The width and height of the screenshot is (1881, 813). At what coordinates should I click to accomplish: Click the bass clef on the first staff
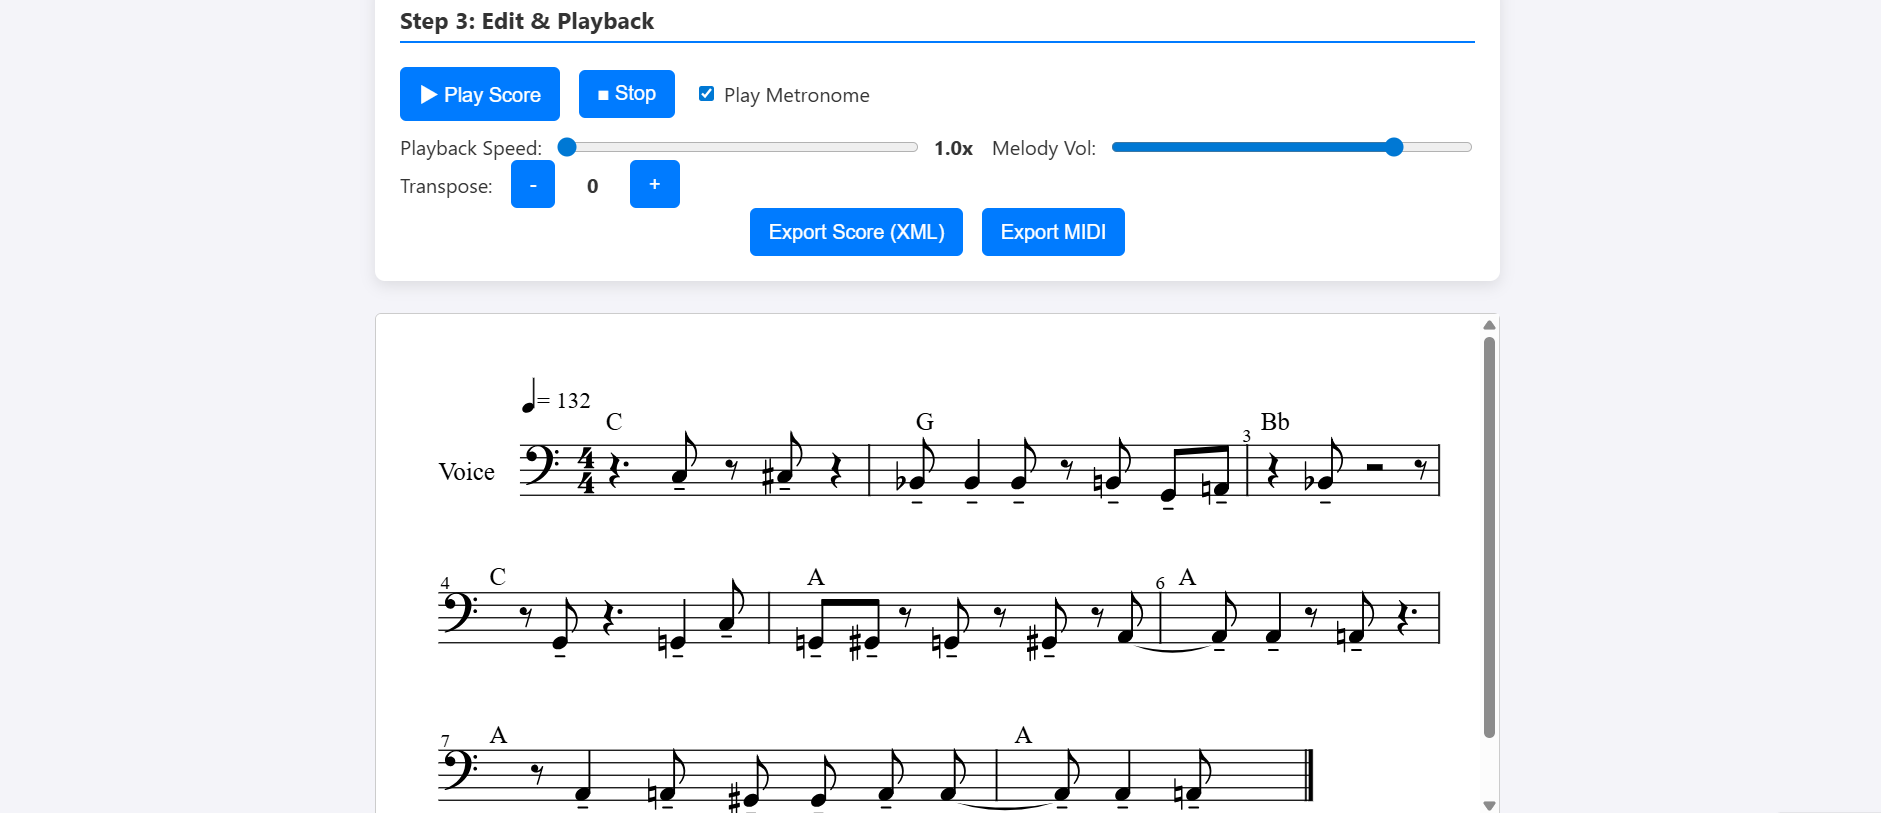(540, 465)
